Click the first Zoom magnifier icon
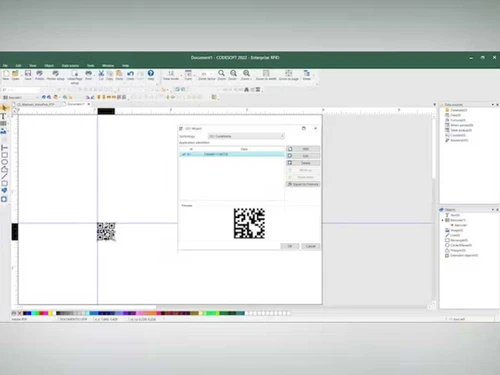Viewport: 500px width, 375px height. [x=221, y=74]
